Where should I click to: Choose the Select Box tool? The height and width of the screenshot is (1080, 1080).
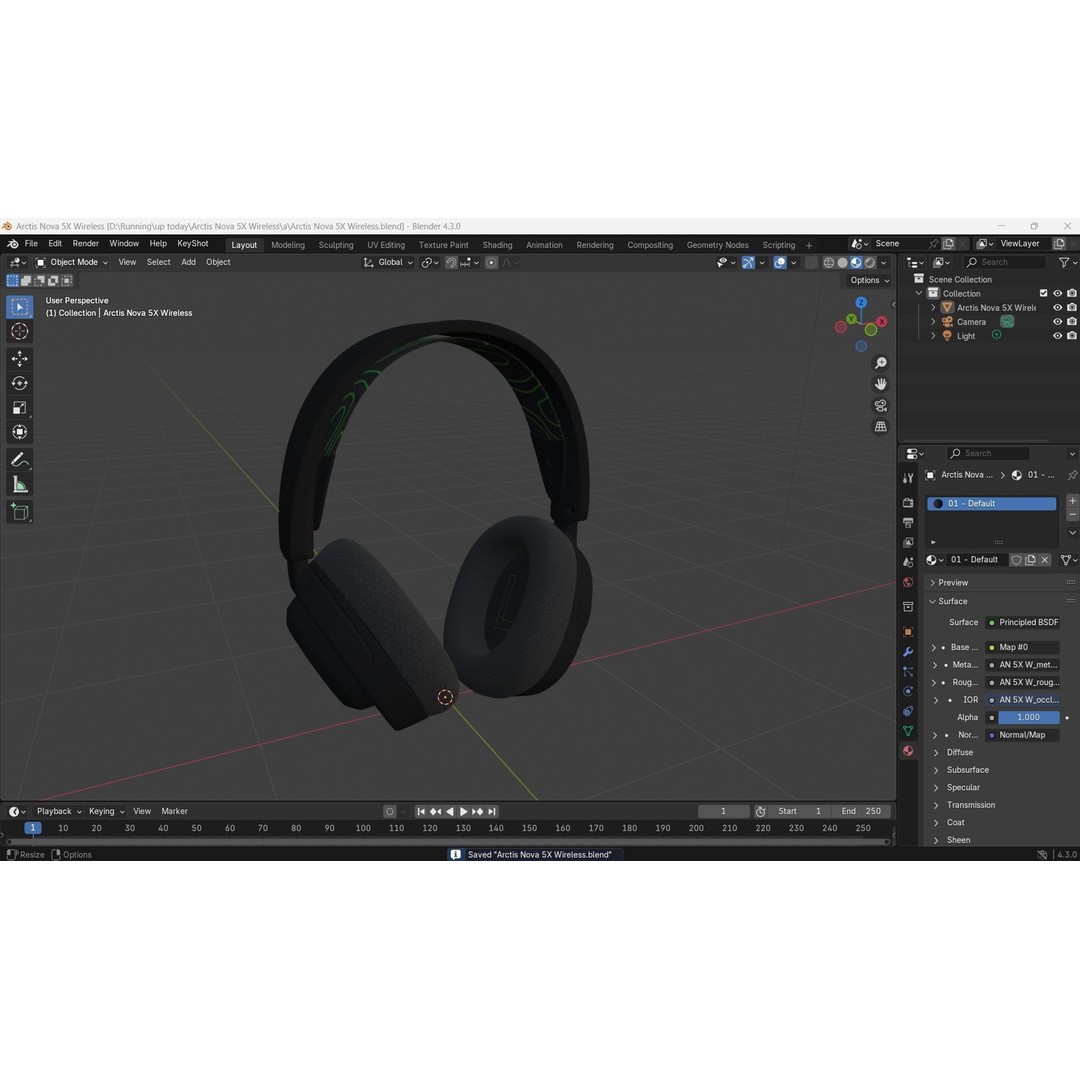pos(19,307)
